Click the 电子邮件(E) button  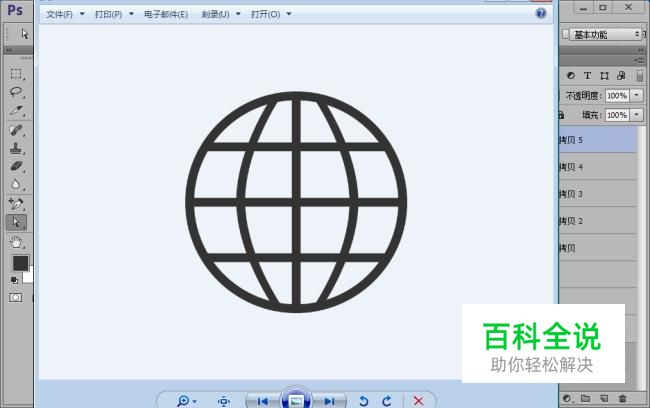[166, 15]
